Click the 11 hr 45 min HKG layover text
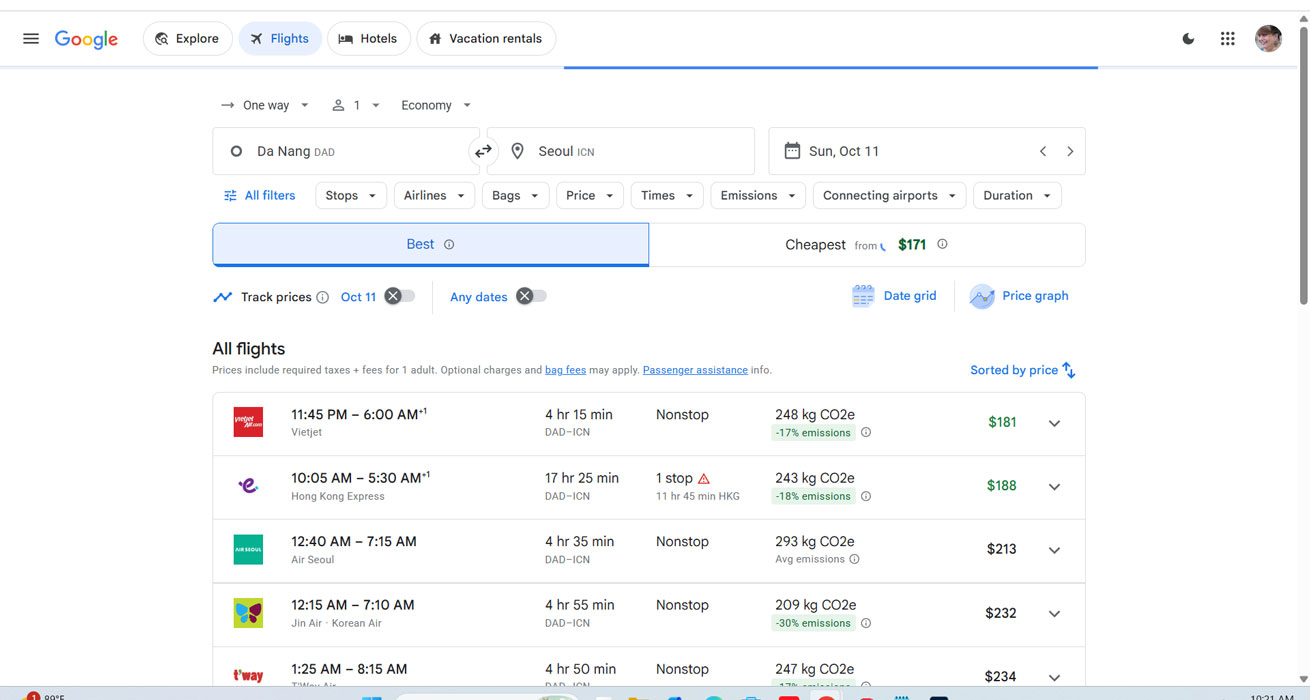This screenshot has height=700, width=1310. coord(698,496)
